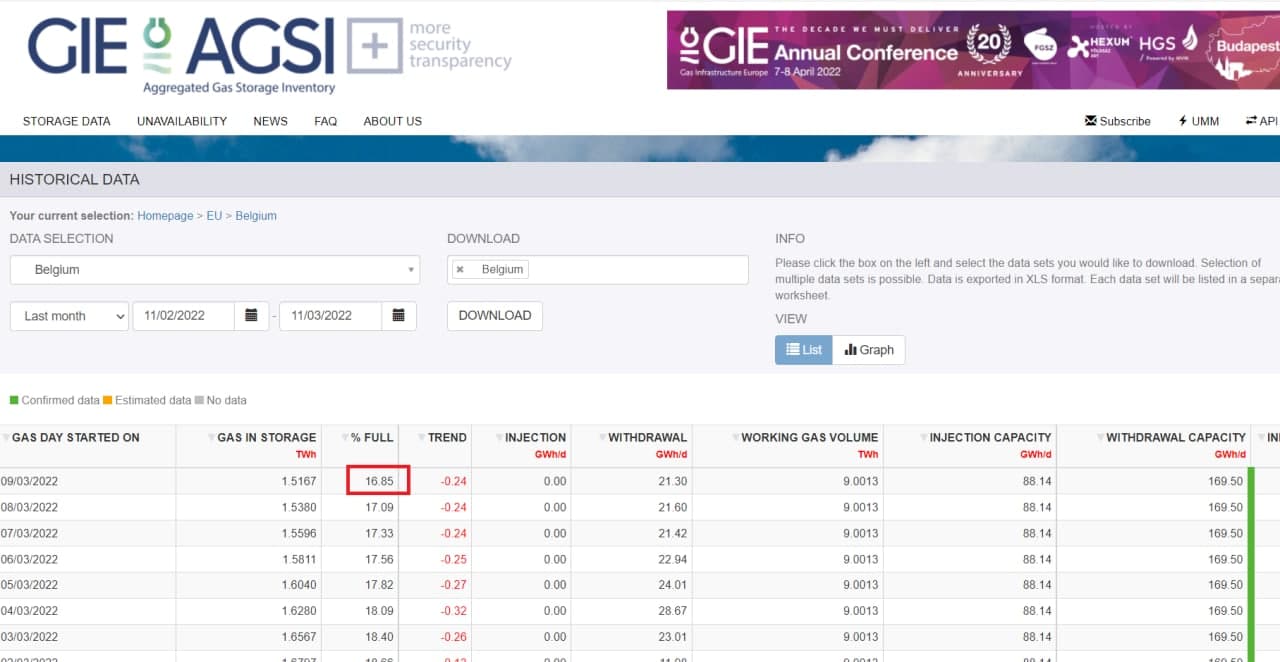Sort by Gas In Storage column
Screen dimensions: 1280x662
coord(266,438)
